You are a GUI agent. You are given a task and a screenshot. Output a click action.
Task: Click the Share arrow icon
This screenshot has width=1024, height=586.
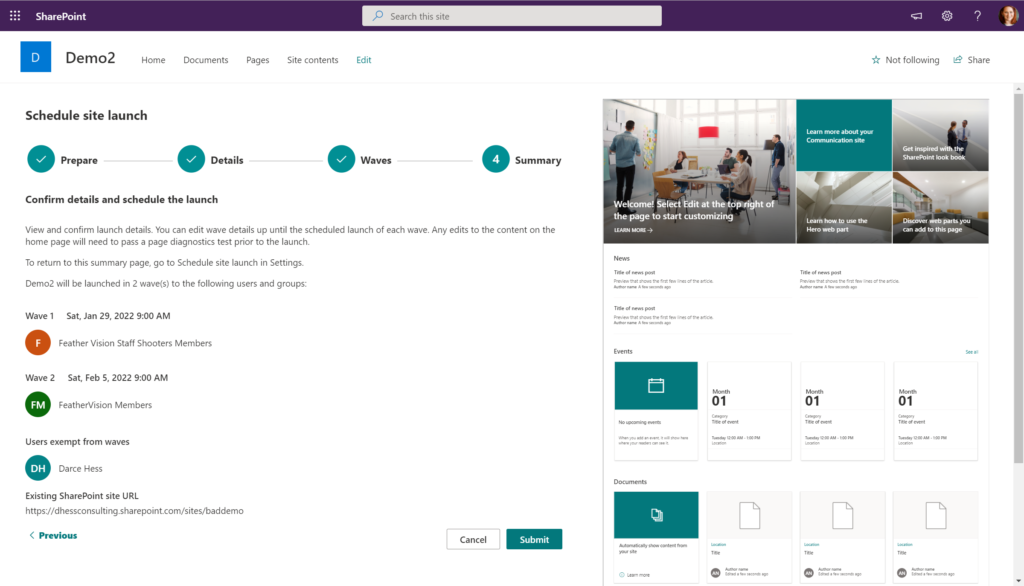point(957,59)
